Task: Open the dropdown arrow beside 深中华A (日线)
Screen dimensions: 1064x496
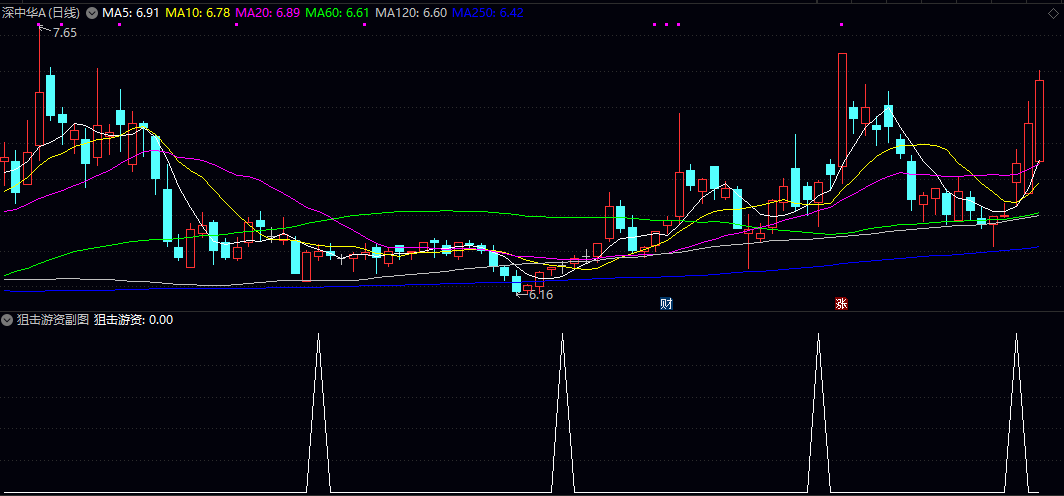Action: [92, 12]
